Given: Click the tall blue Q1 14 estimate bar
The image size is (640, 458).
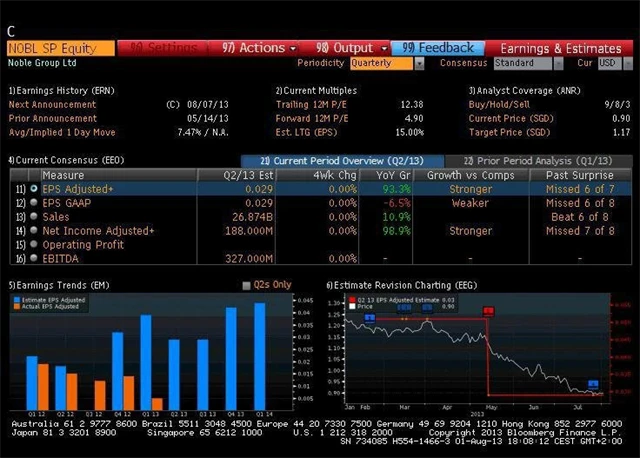Looking at the screenshot, I should coord(260,356).
